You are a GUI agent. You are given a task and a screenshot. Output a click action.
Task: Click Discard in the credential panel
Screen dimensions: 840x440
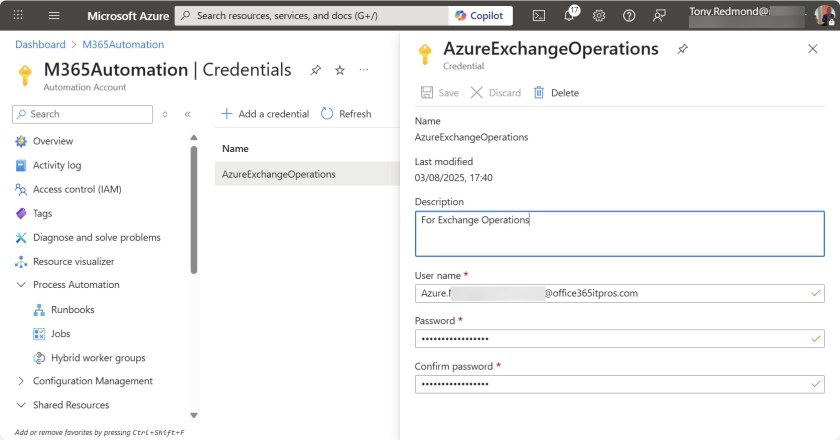pyautogui.click(x=496, y=93)
